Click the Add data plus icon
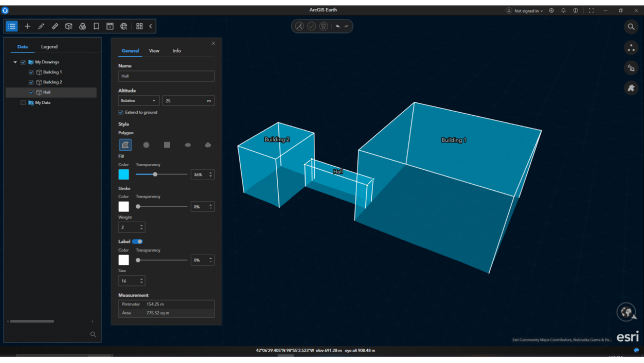 pyautogui.click(x=28, y=26)
